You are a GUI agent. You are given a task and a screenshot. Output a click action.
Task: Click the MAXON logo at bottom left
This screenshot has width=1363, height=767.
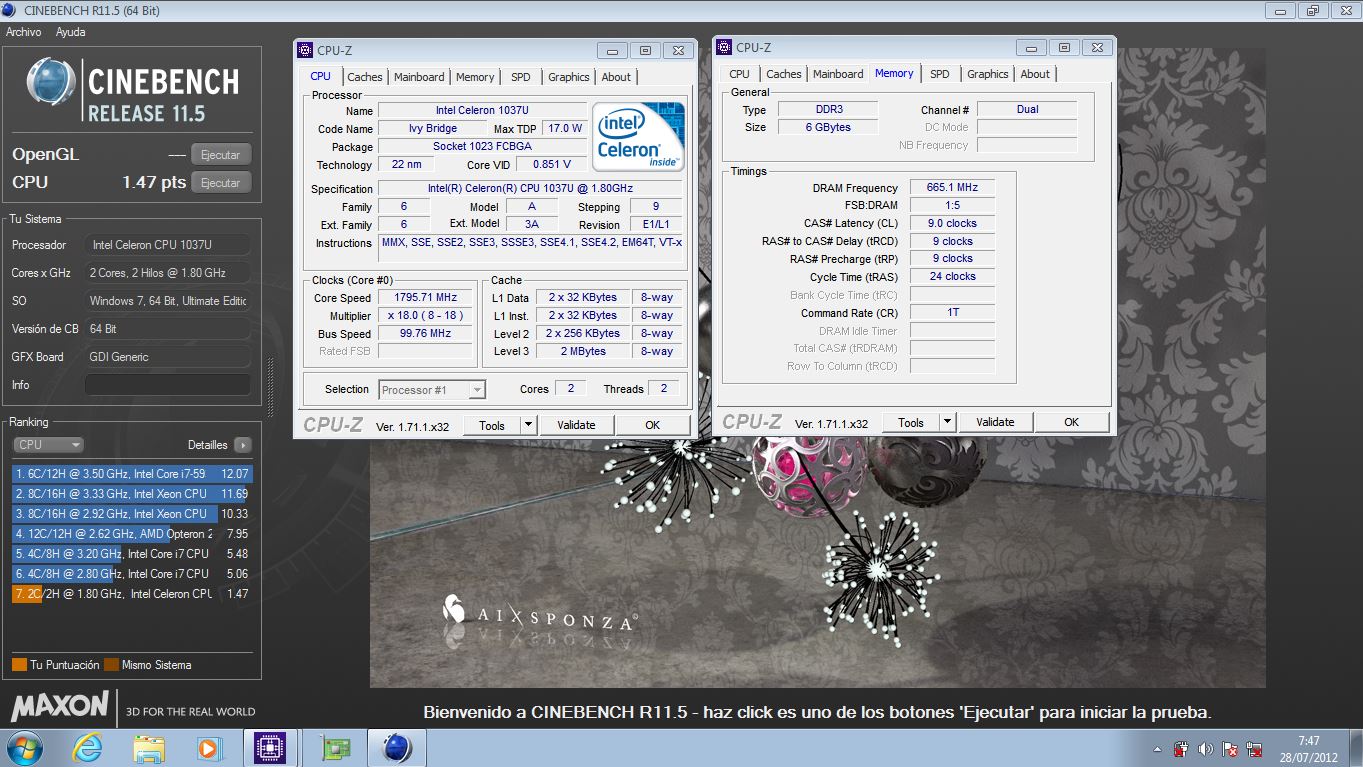click(58, 707)
